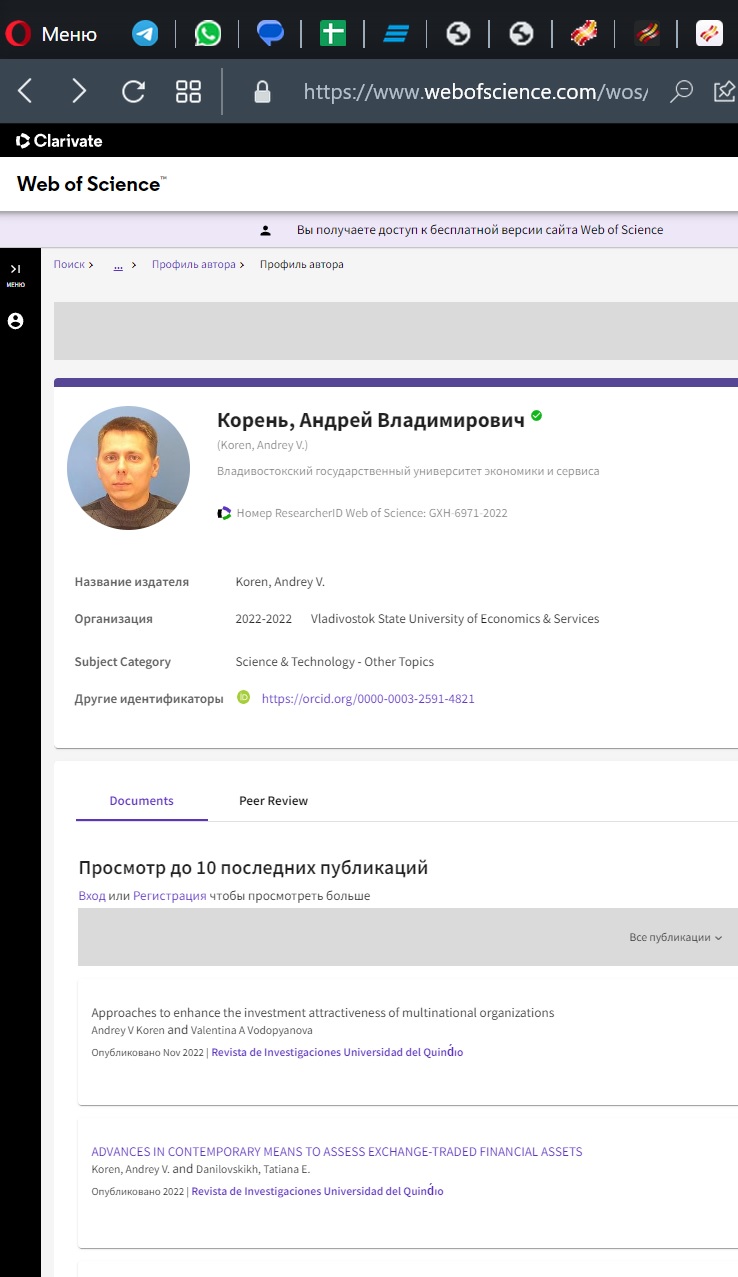Switch to the Documents tab
The image size is (738, 1277).
[x=142, y=801]
